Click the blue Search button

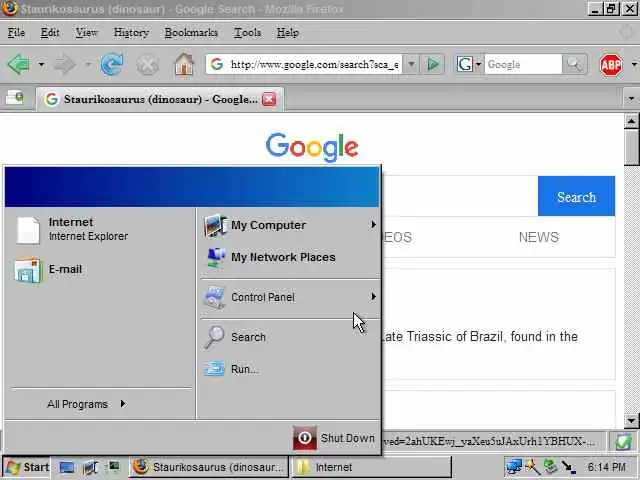(576, 196)
